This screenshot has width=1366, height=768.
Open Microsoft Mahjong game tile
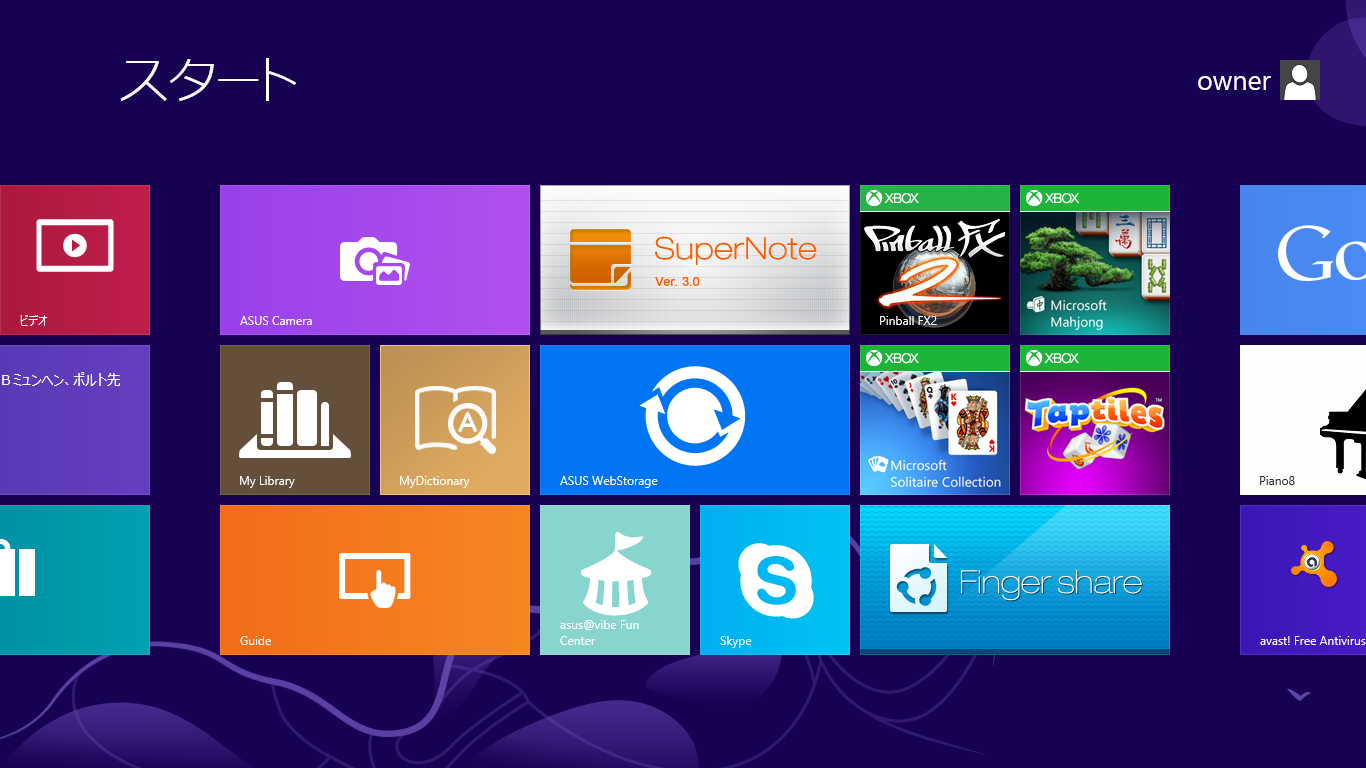(1095, 260)
